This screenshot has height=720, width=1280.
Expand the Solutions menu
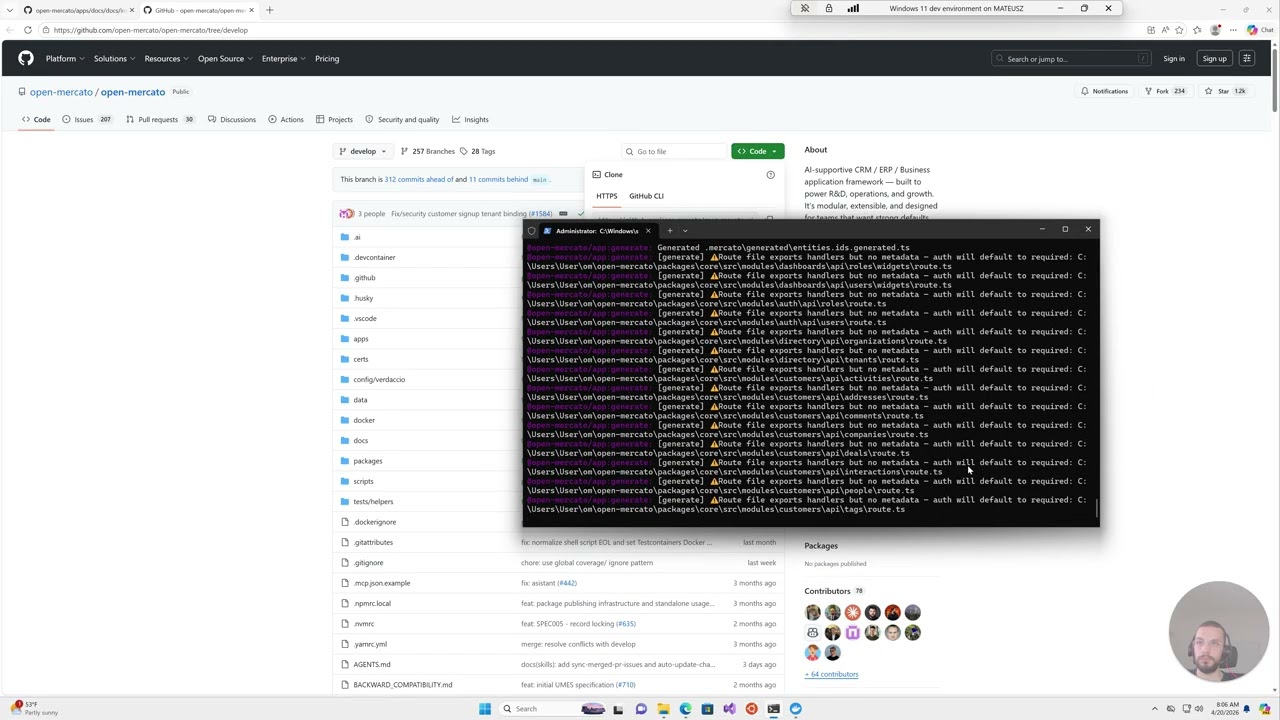[x=114, y=58]
